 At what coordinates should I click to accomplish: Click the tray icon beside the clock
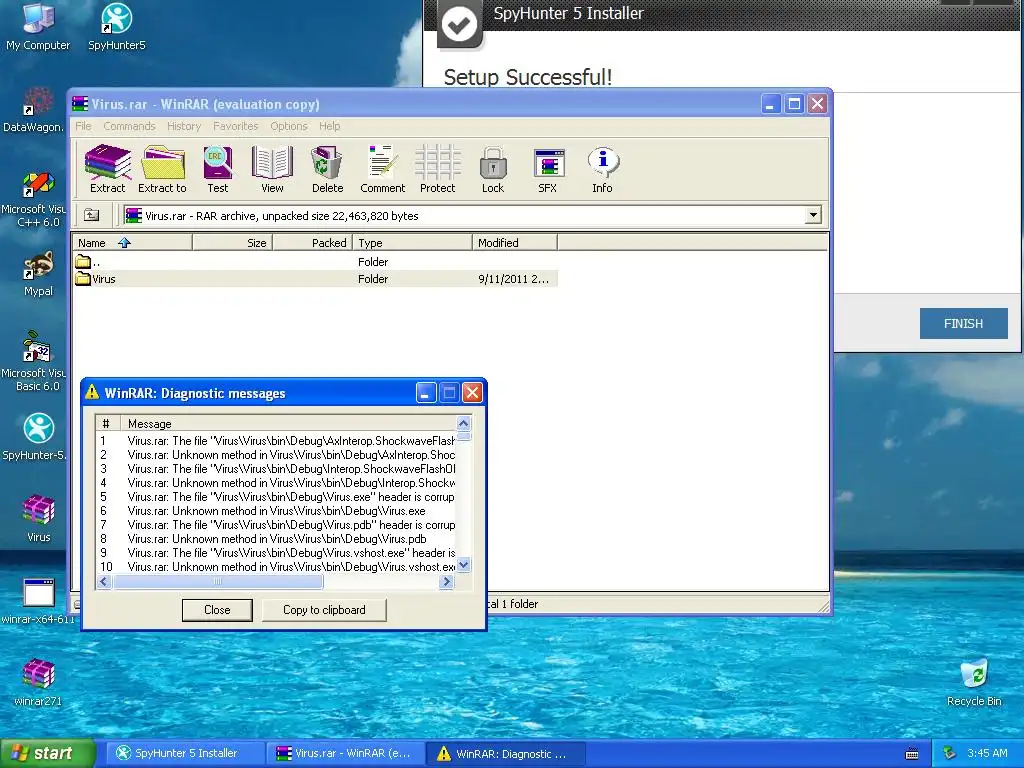[950, 754]
